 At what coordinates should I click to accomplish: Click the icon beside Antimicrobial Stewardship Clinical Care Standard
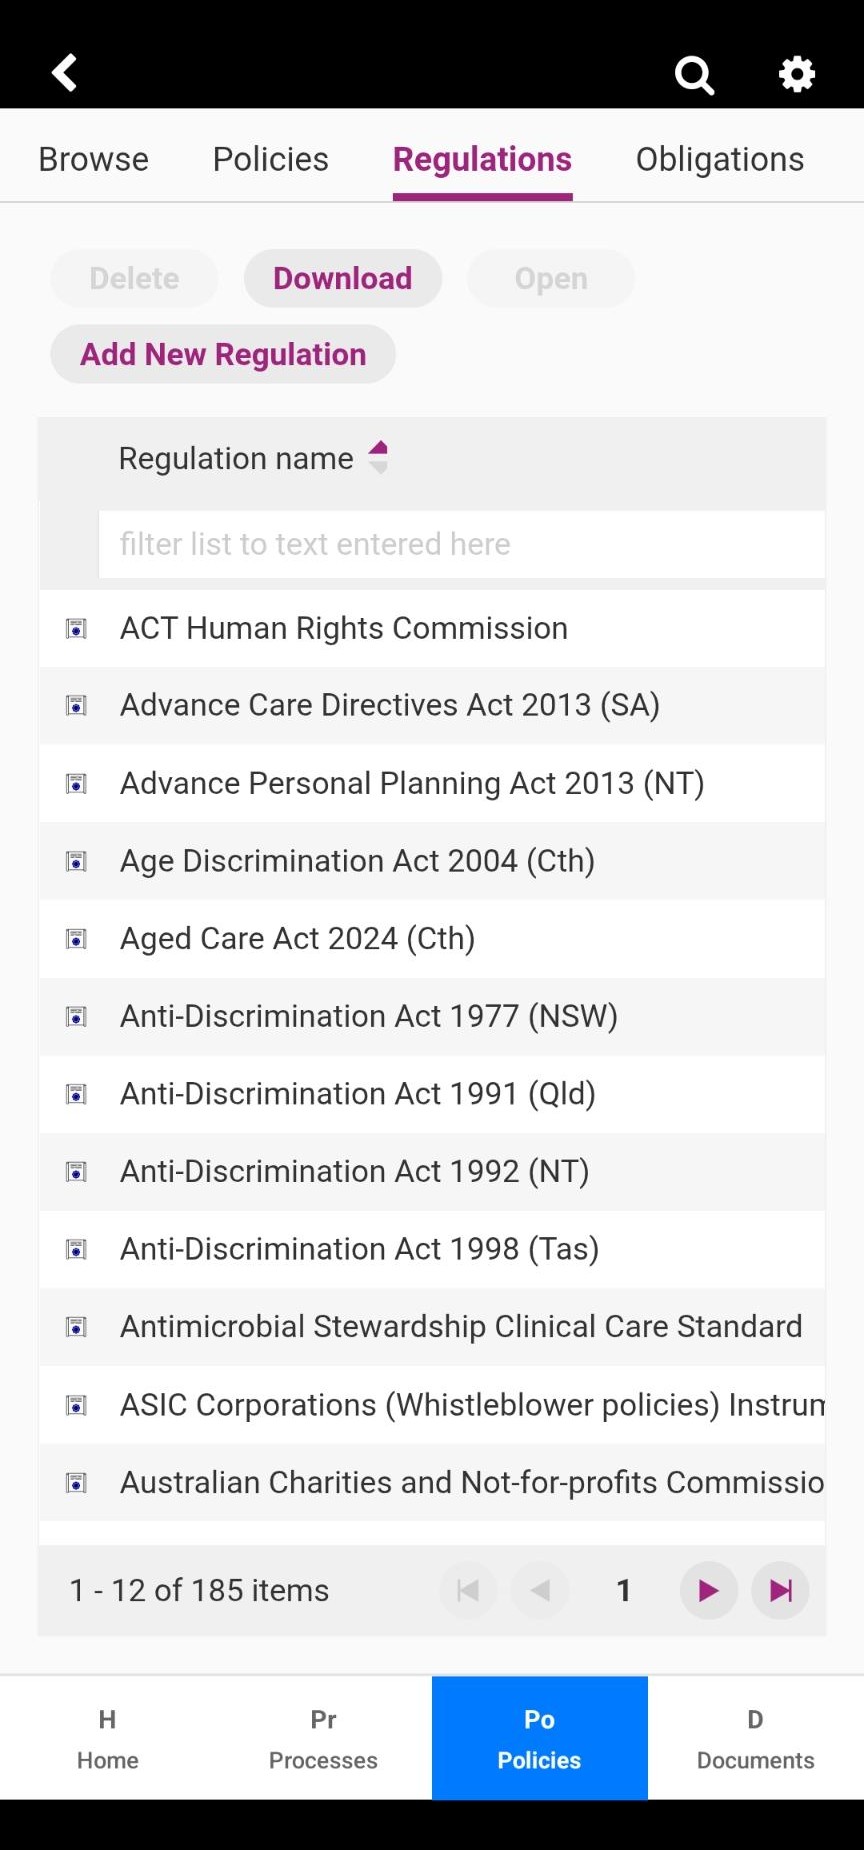[x=76, y=1327]
